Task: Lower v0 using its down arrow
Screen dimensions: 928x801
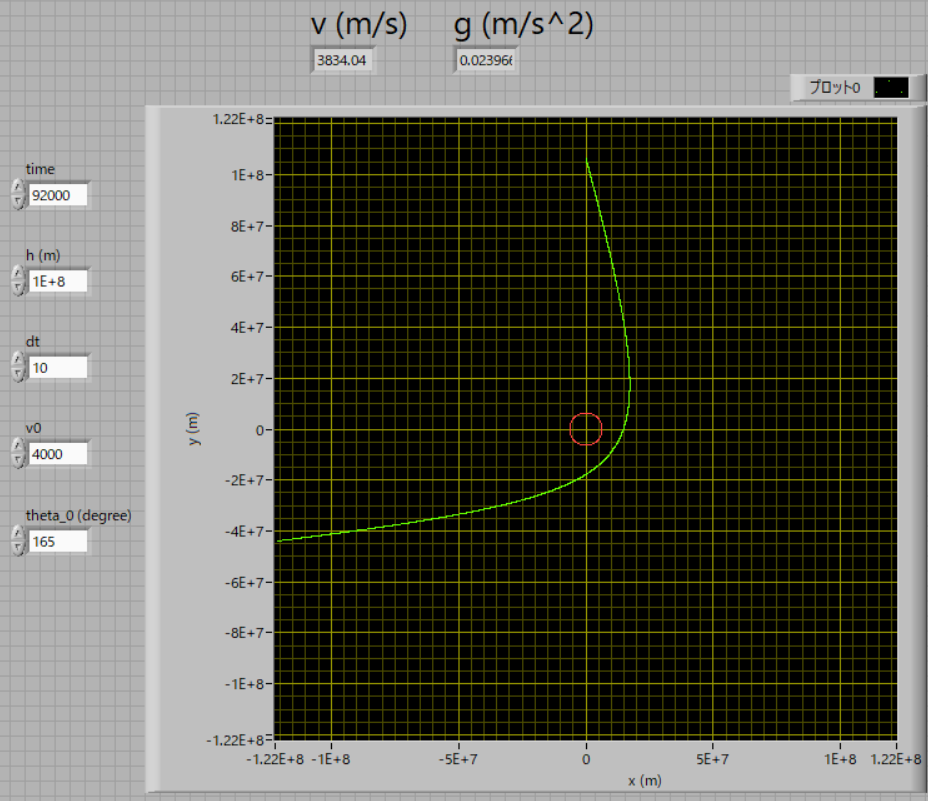Action: [x=17, y=461]
